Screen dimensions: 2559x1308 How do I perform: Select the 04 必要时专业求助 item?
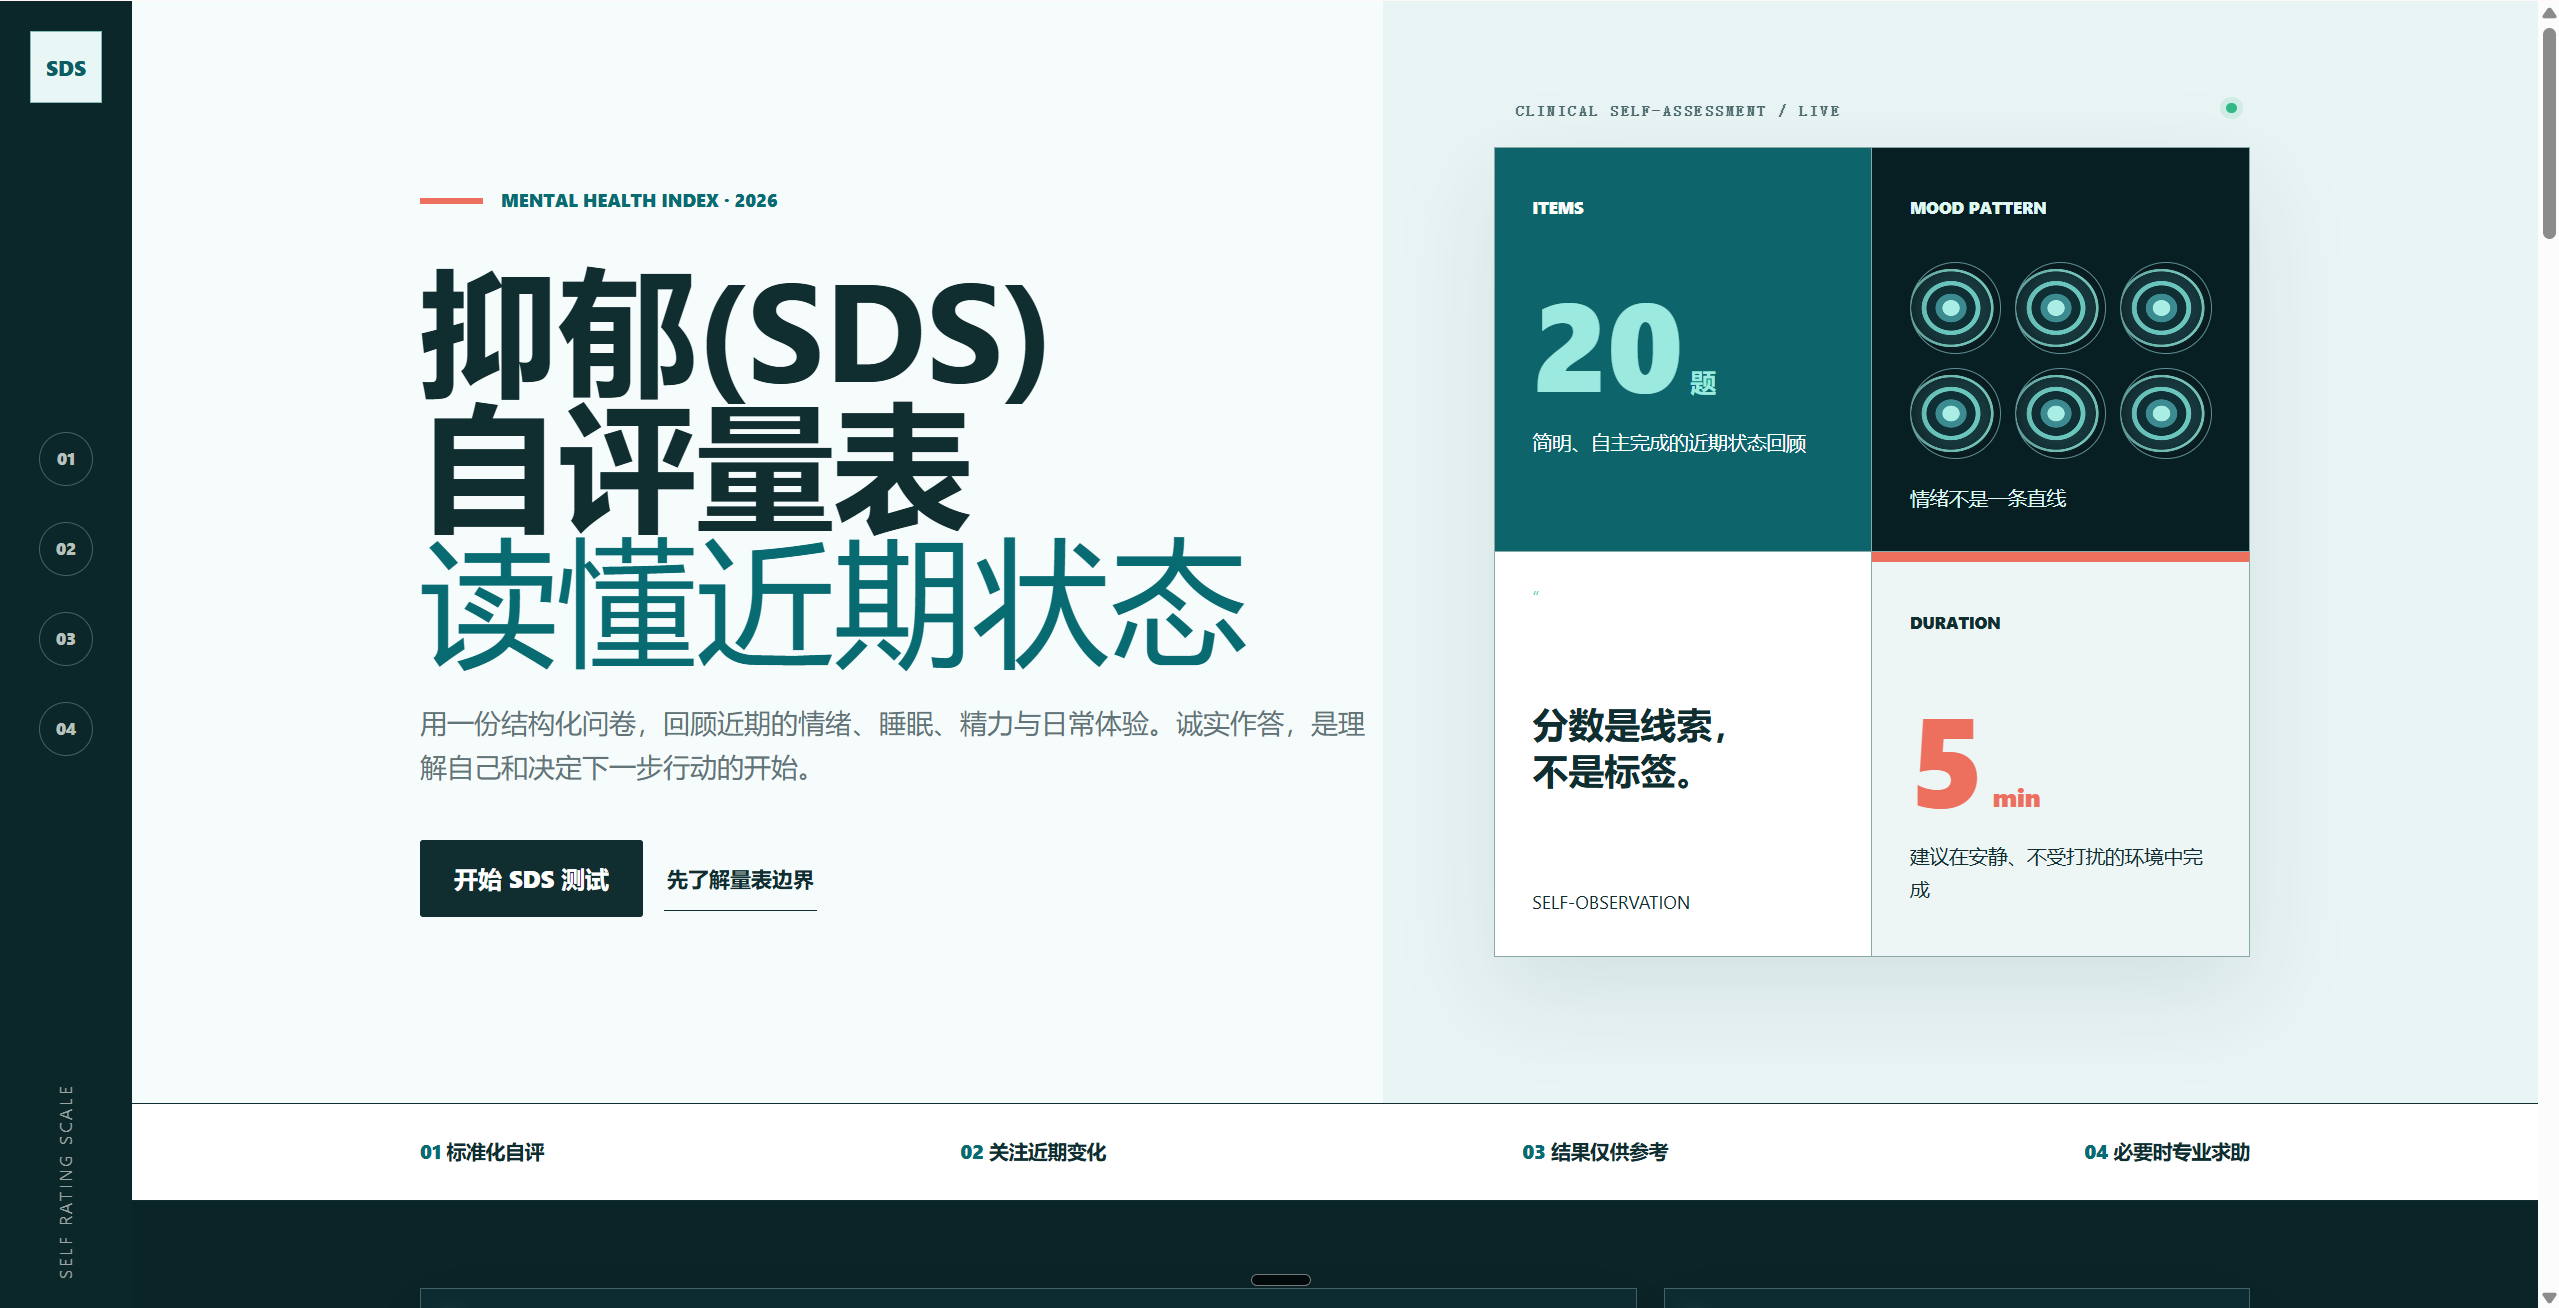(2167, 1152)
